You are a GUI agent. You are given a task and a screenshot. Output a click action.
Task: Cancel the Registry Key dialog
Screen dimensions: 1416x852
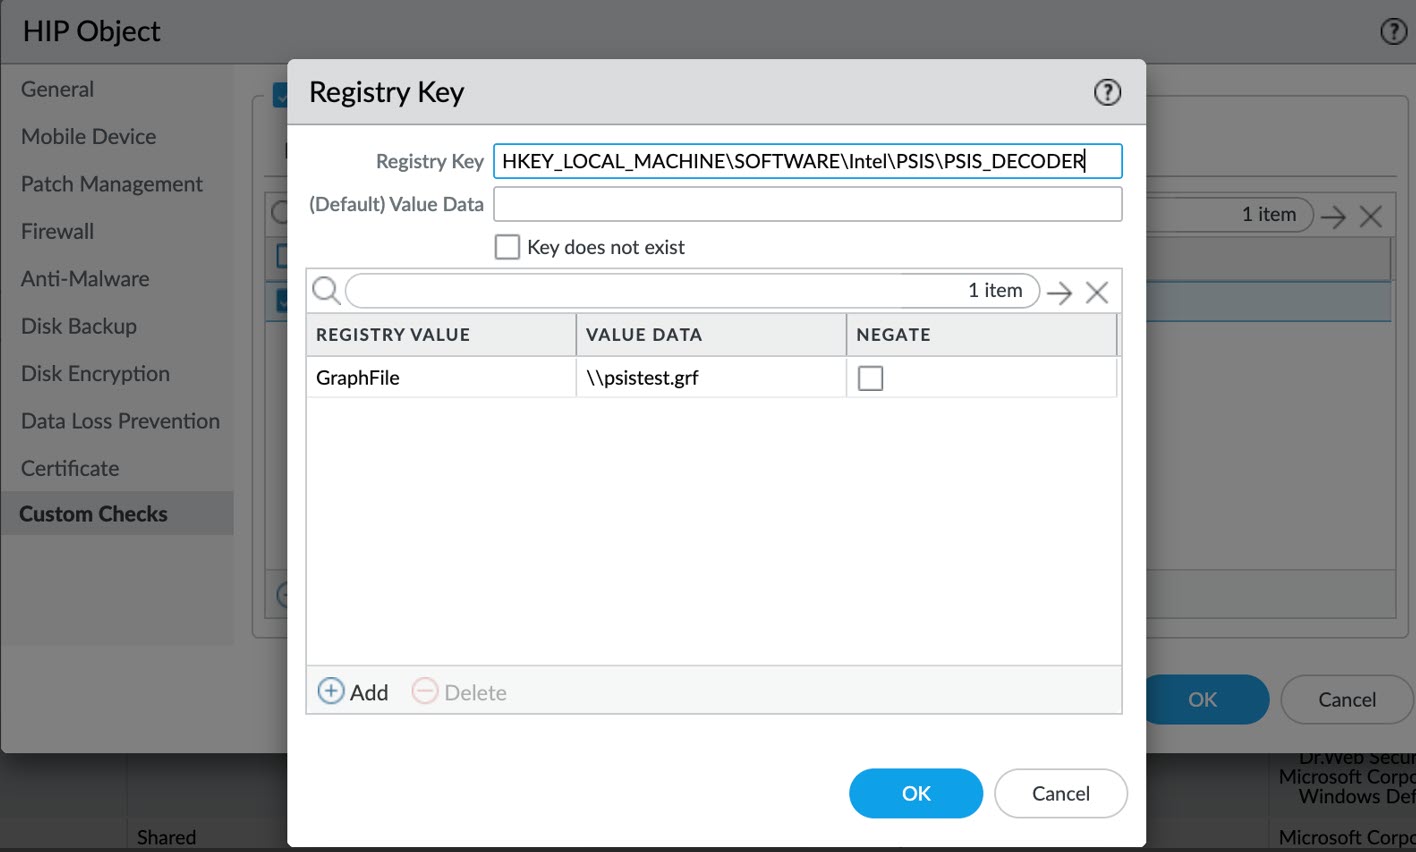[1060, 793]
